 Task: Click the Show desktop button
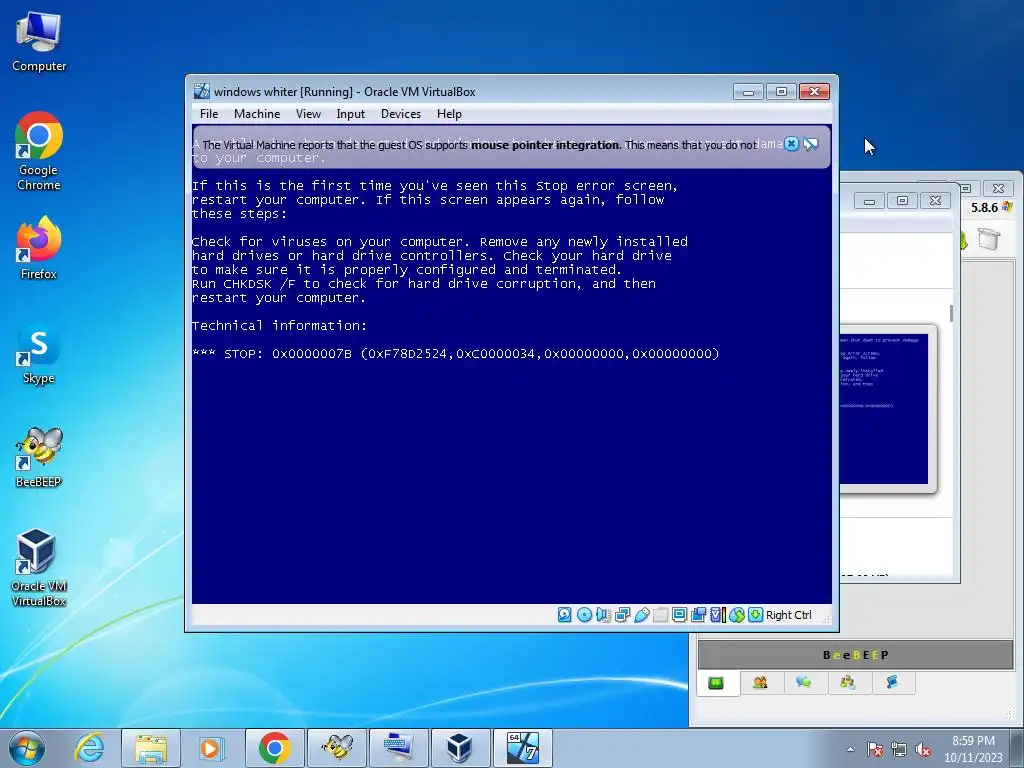click(1017, 748)
